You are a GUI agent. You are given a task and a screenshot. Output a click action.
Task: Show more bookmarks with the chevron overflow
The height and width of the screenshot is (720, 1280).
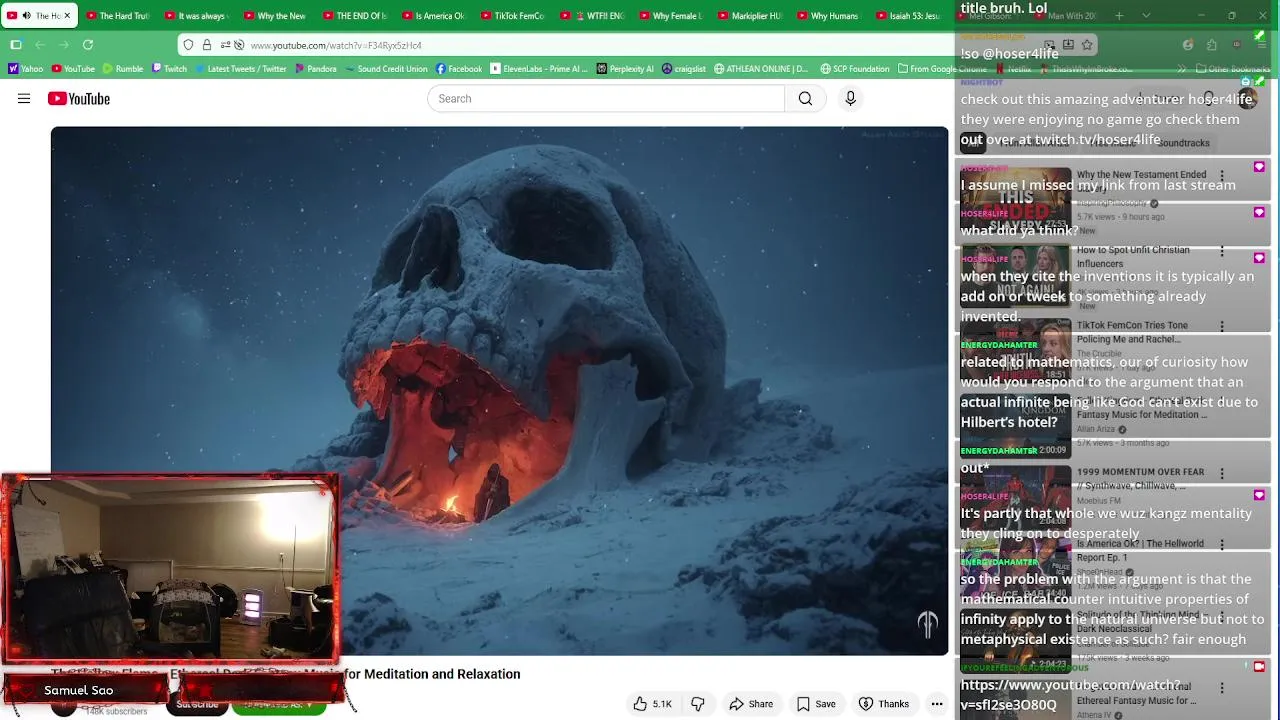1182,69
